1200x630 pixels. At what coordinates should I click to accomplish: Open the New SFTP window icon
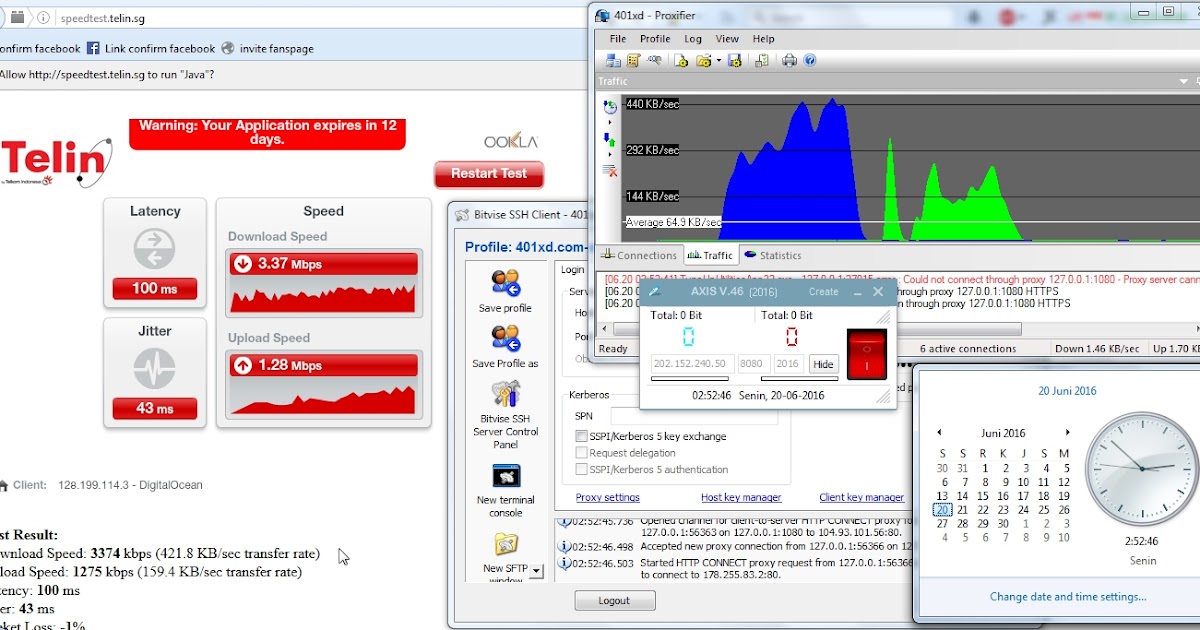(506, 545)
